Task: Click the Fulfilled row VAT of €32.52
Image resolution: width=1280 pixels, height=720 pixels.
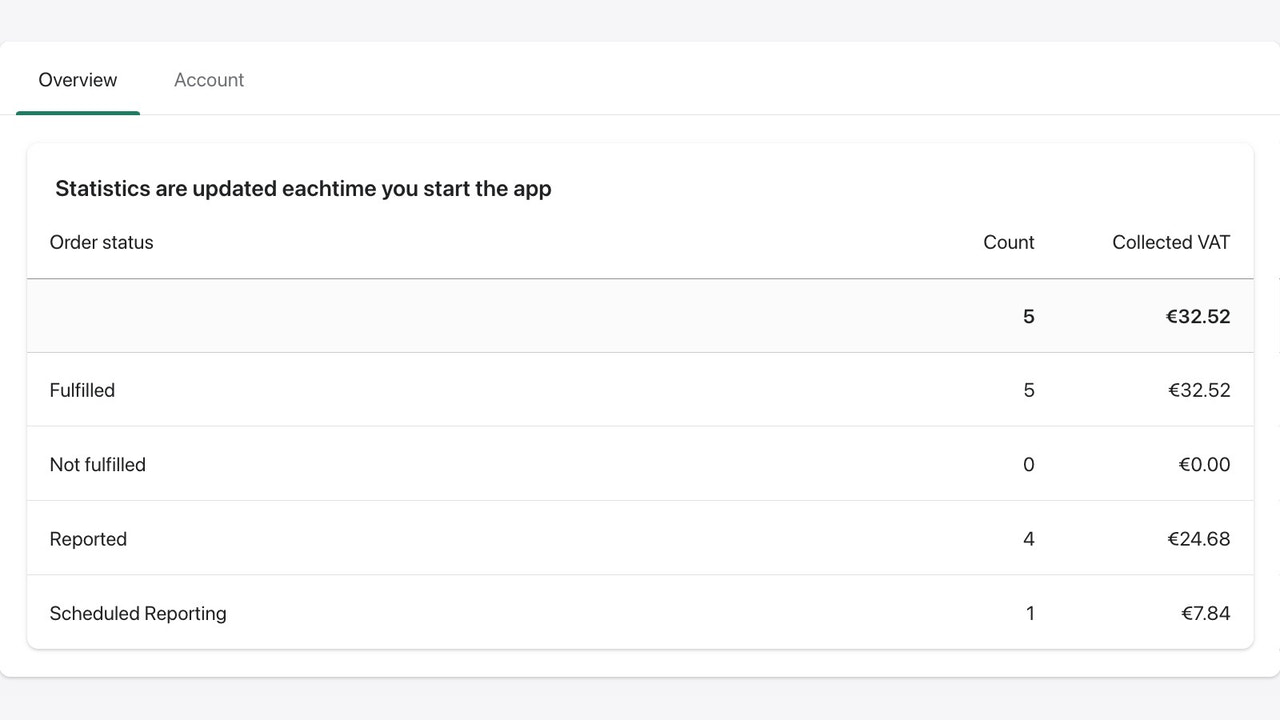Action: click(1198, 390)
